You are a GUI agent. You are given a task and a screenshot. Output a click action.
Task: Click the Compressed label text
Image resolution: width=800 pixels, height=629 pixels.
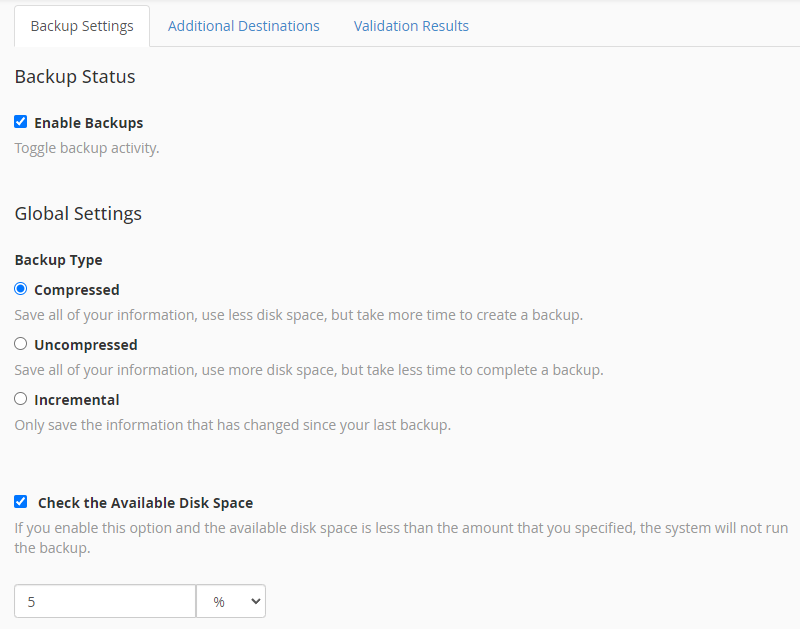pos(77,290)
